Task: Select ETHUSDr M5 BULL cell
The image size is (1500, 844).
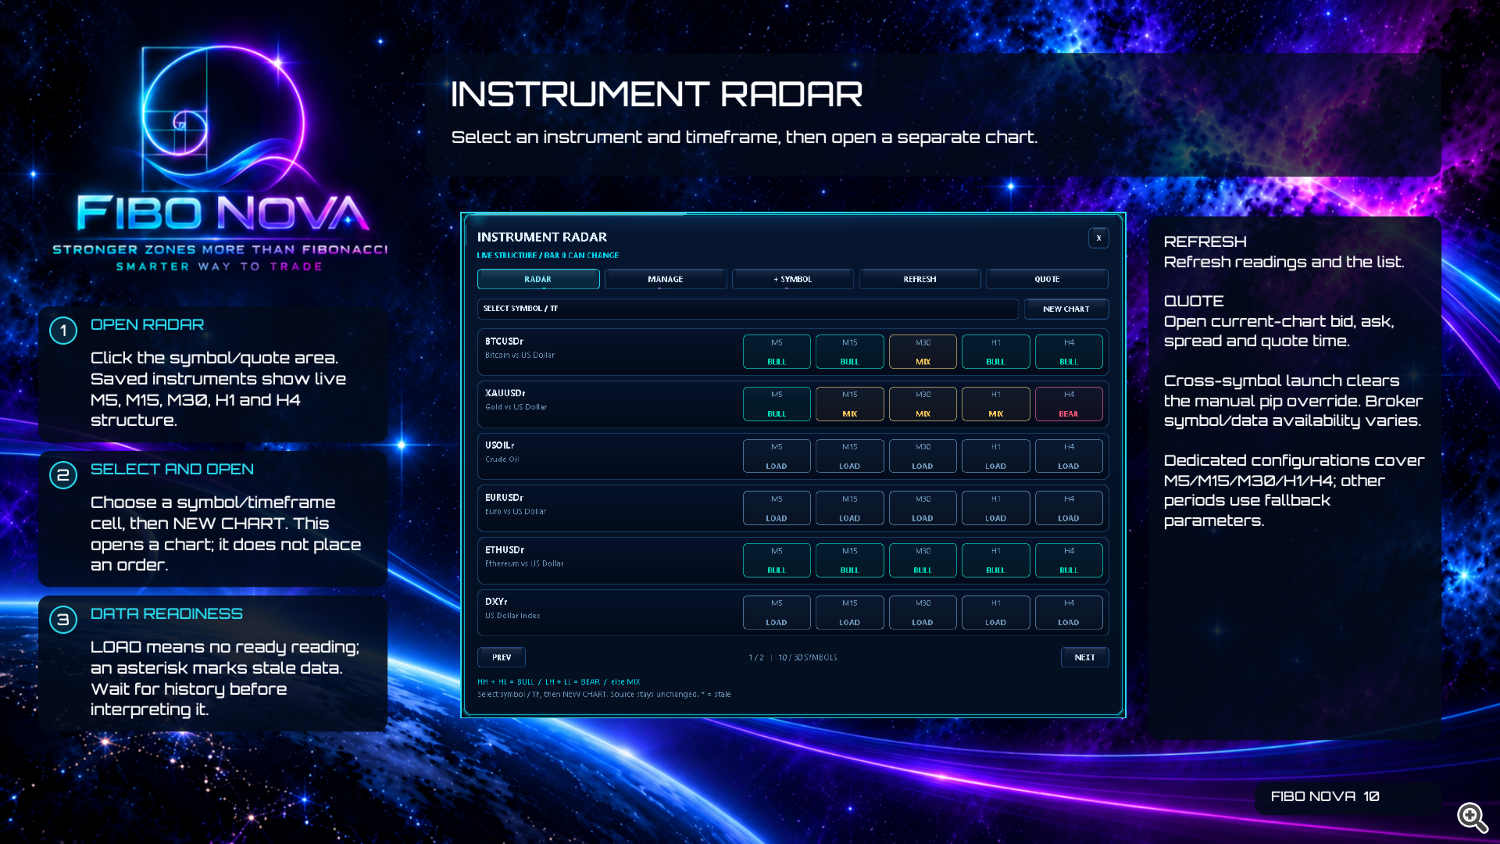Action: tap(777, 560)
